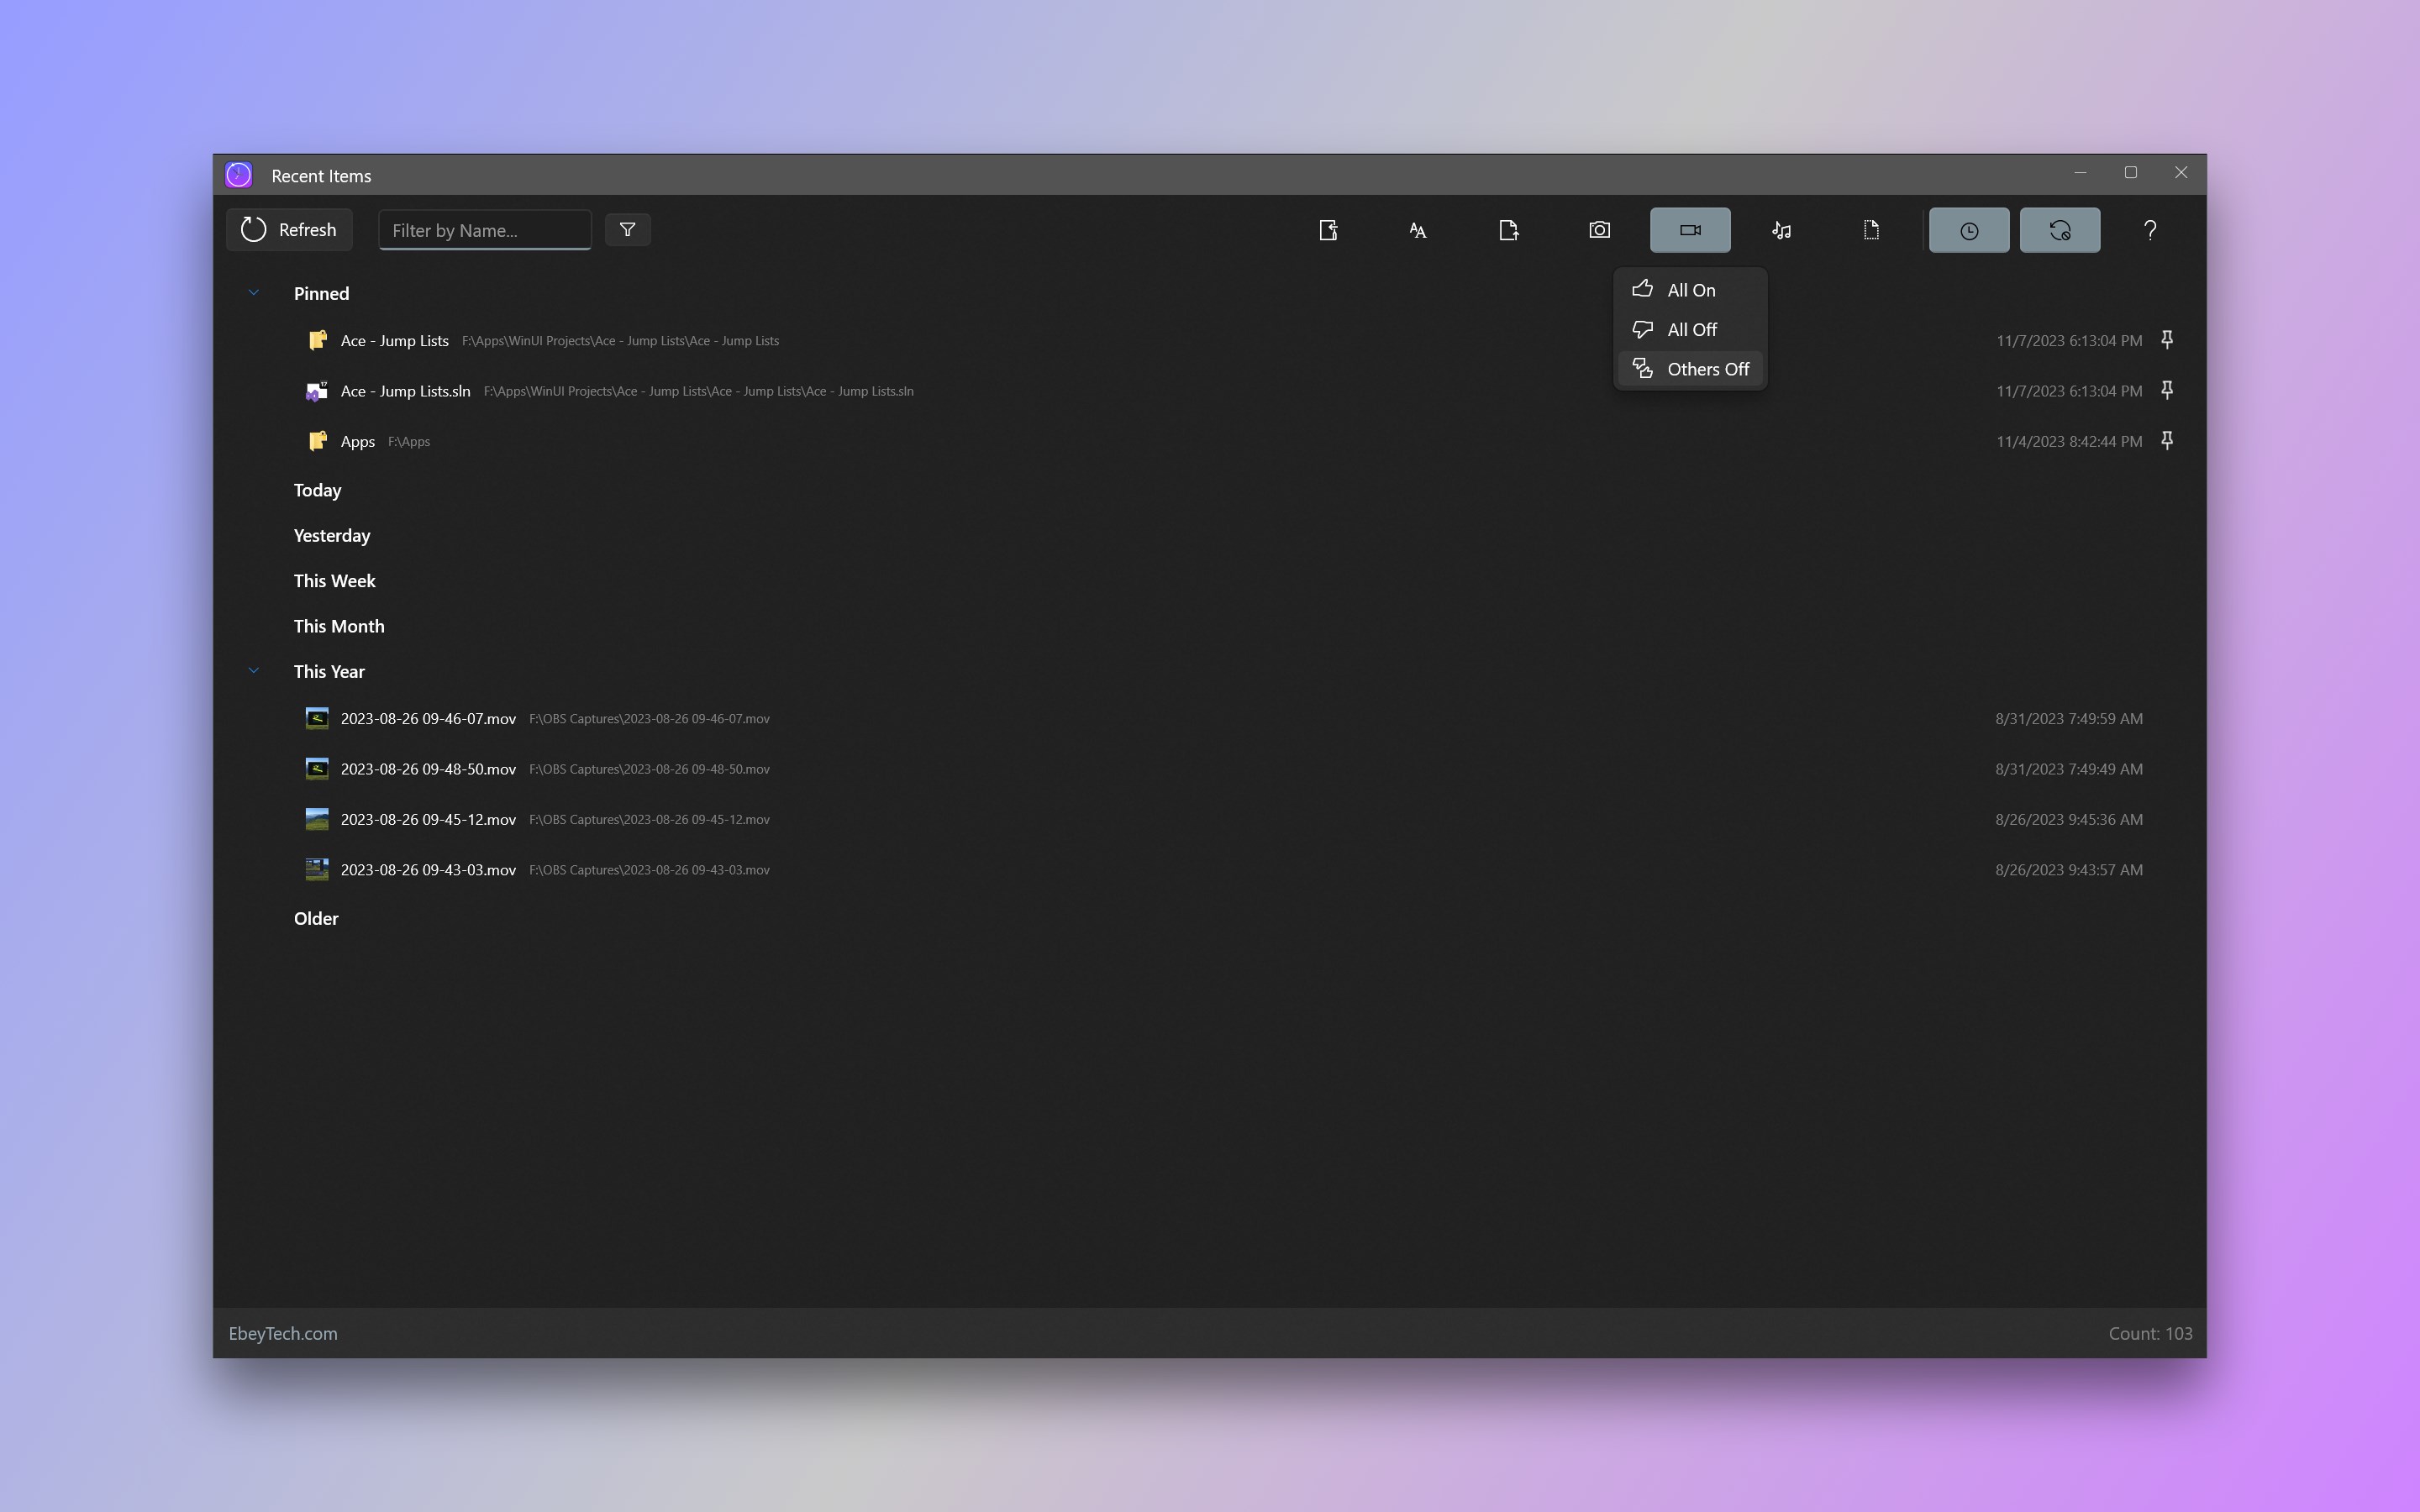The width and height of the screenshot is (2420, 1512).
Task: Click pin icon for Ace - Jump Lists.sln
Action: point(2167,390)
